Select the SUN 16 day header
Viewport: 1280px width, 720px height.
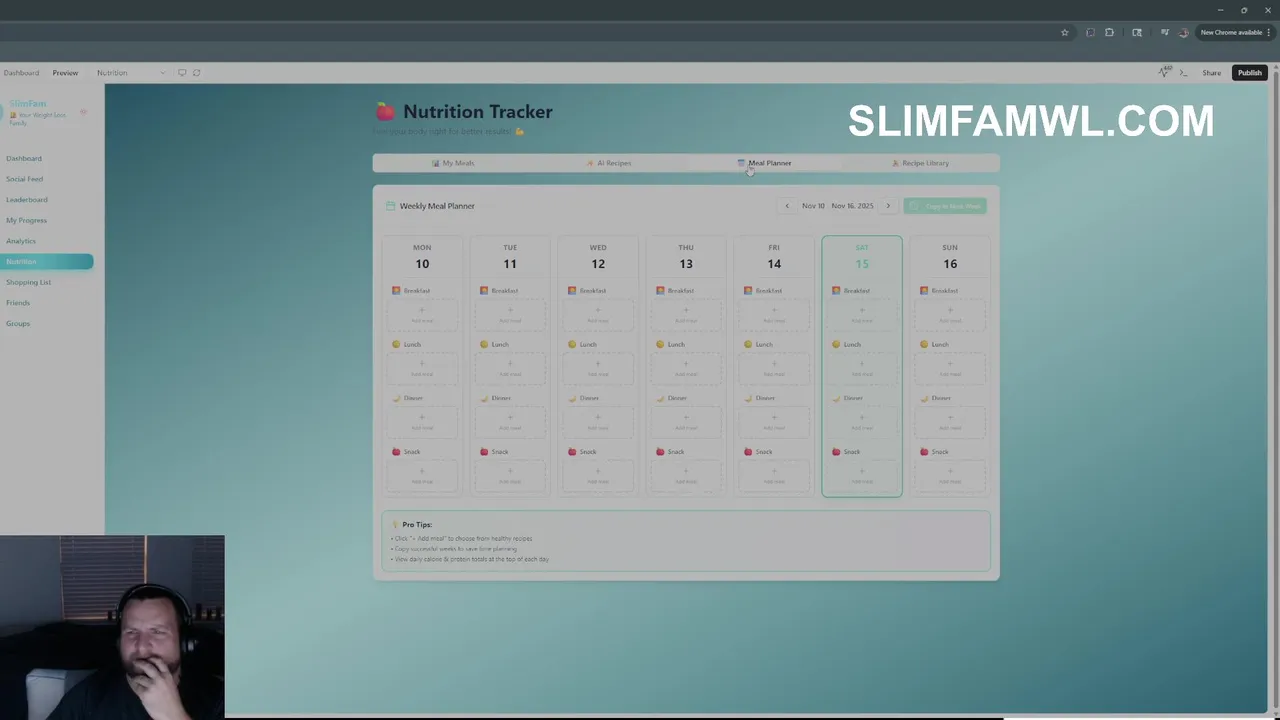[x=950, y=257]
